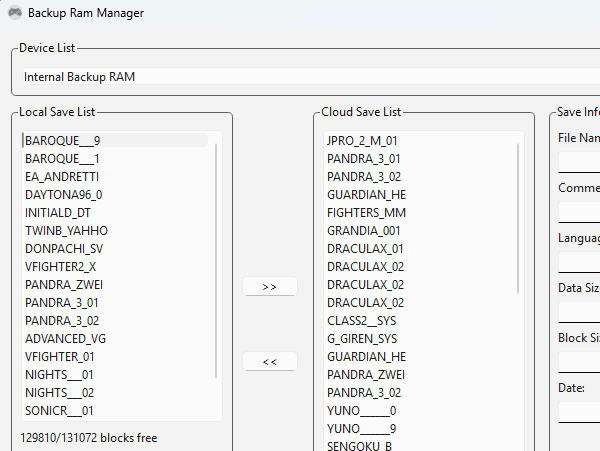Screen dimensions: 600x451
Task: Select DRACULAX_01 cloud save
Action: pos(417,248)
